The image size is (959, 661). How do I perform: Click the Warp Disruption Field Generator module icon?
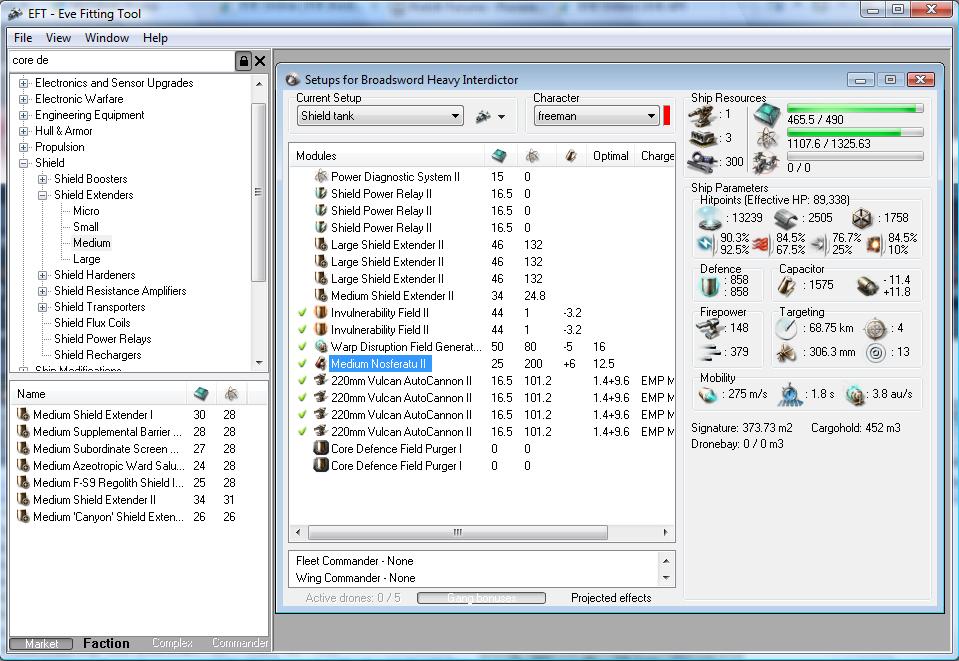[x=321, y=347]
